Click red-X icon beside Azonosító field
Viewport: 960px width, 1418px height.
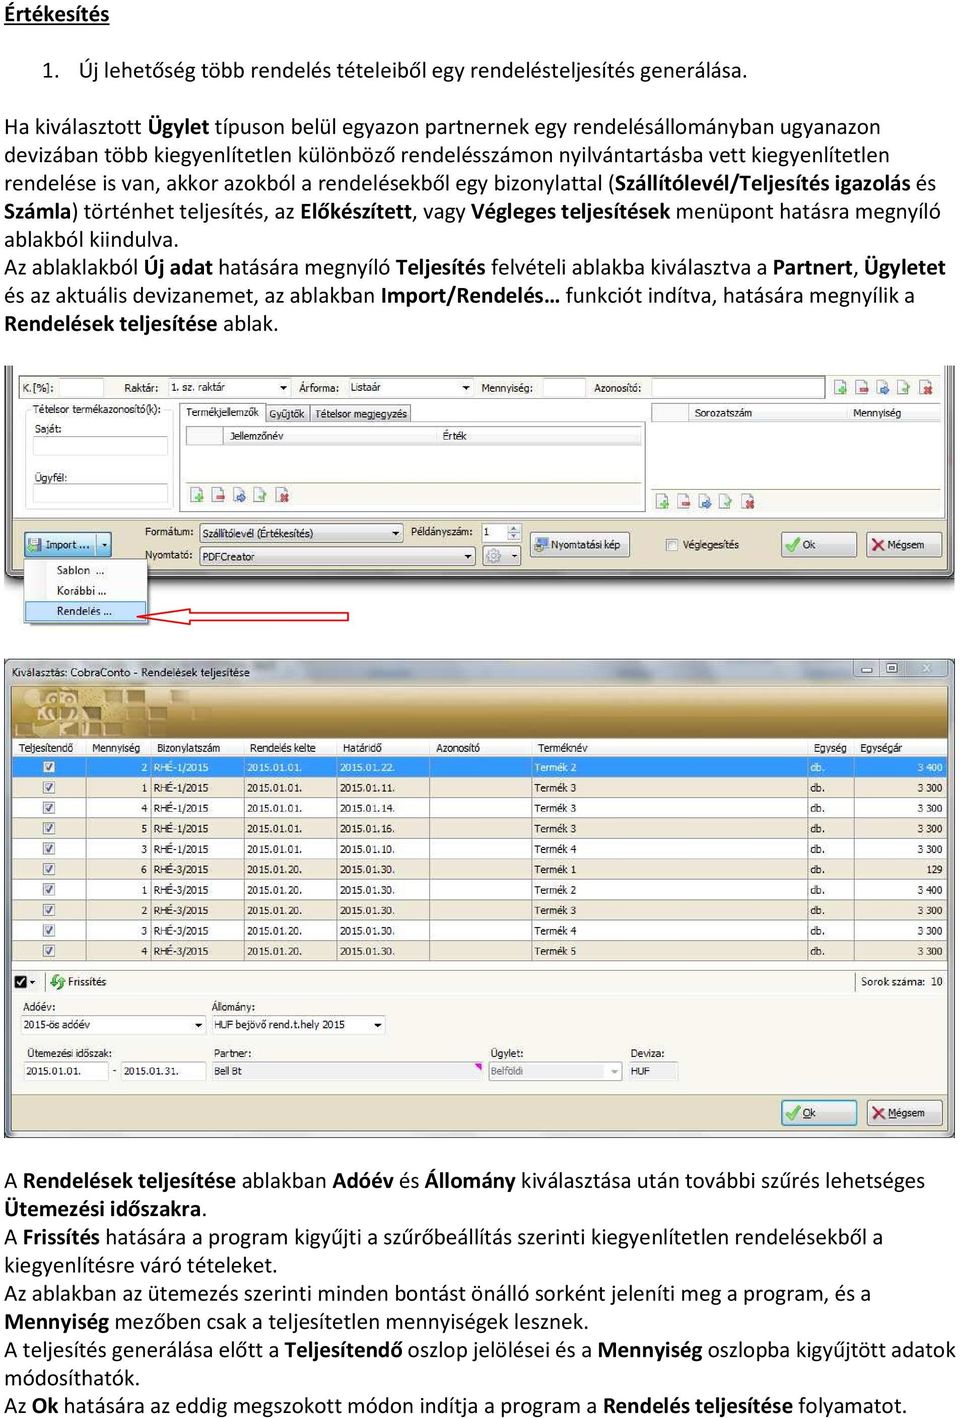[926, 387]
